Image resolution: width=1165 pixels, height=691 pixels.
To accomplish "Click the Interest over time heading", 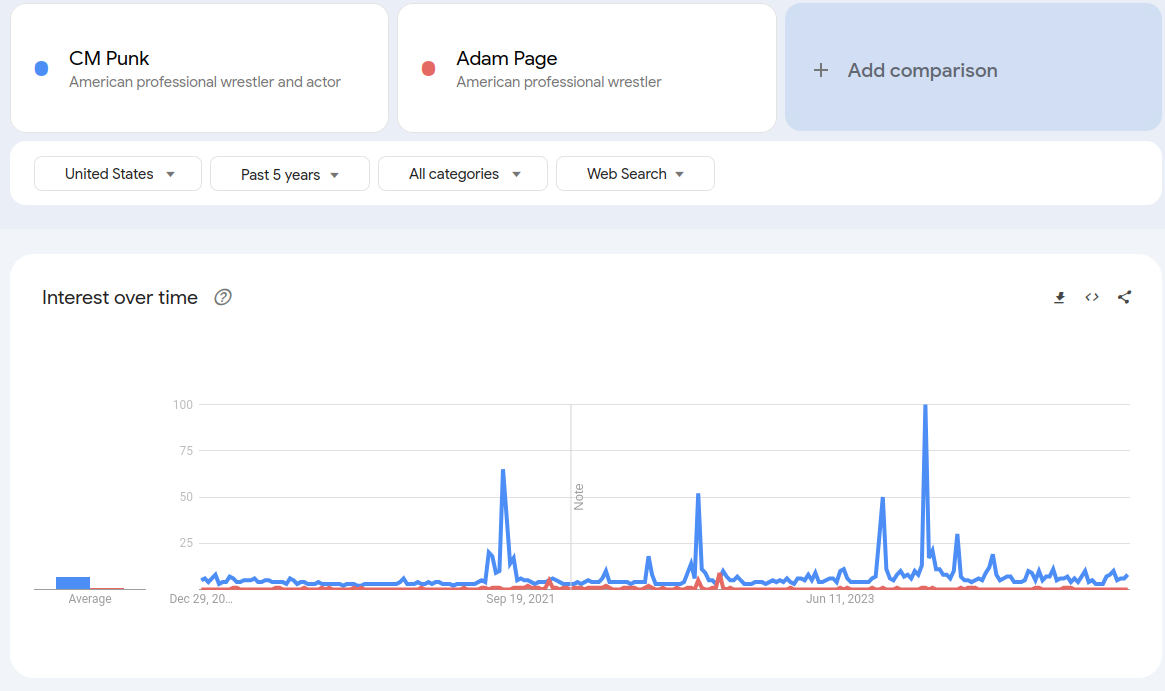I will [x=120, y=297].
